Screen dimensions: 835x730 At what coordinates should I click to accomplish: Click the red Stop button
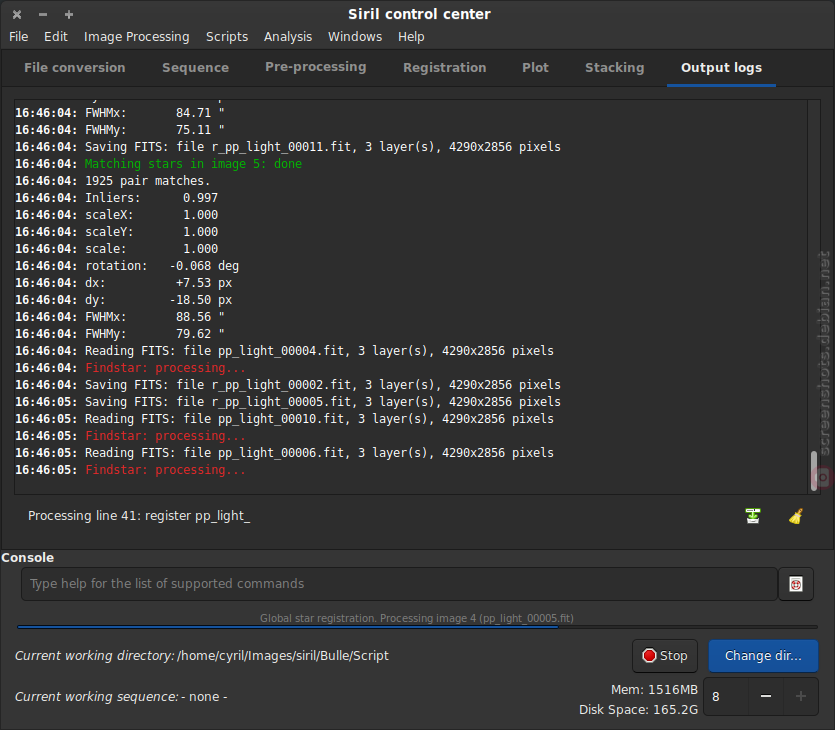click(665, 656)
